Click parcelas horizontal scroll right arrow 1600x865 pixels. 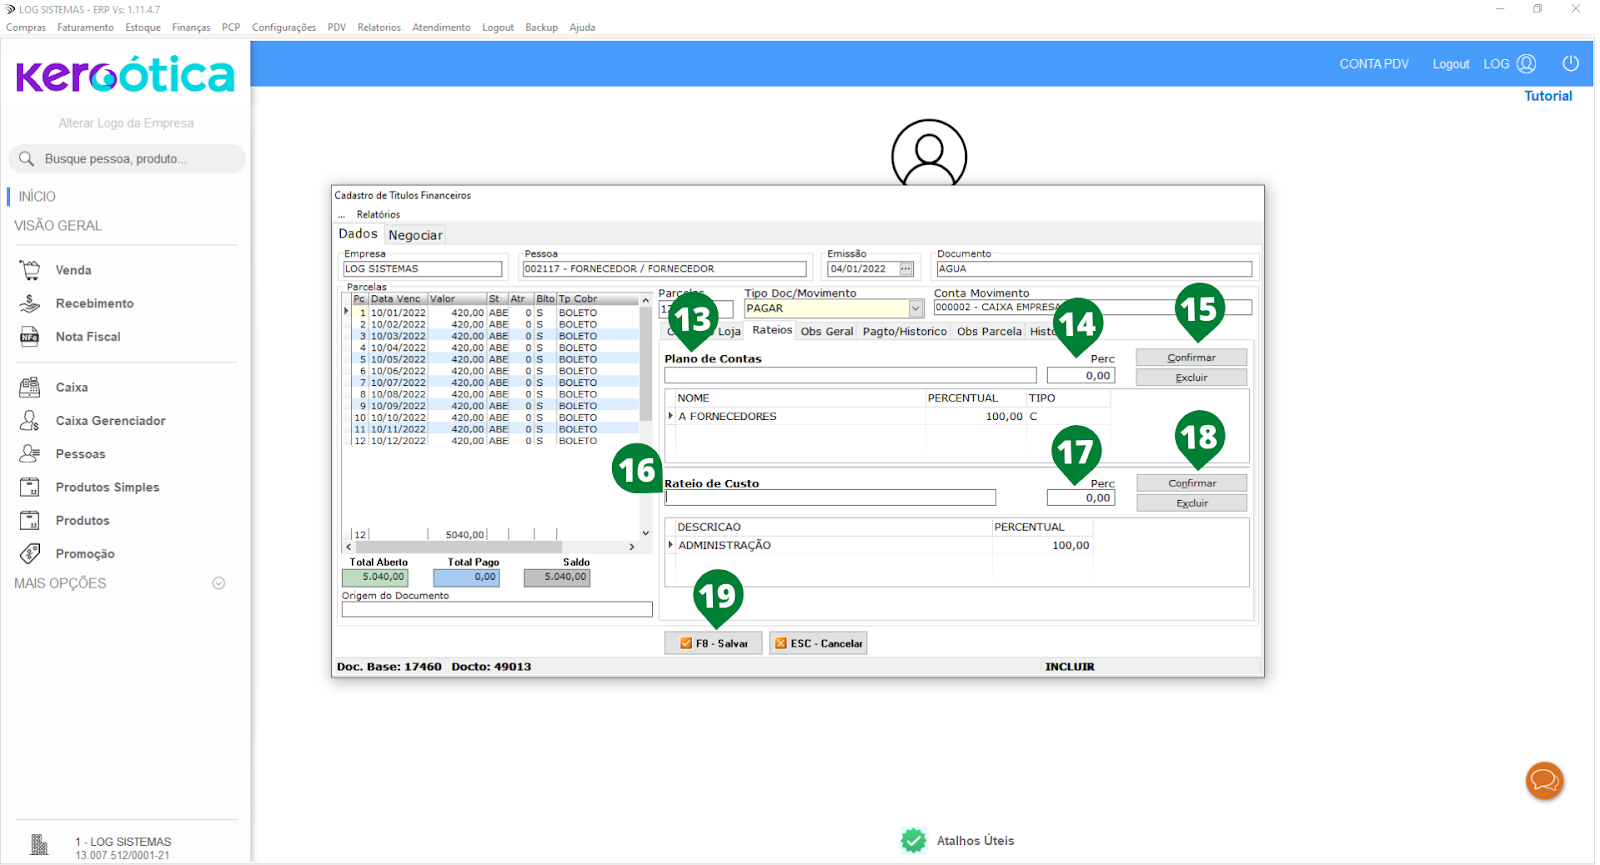631,547
